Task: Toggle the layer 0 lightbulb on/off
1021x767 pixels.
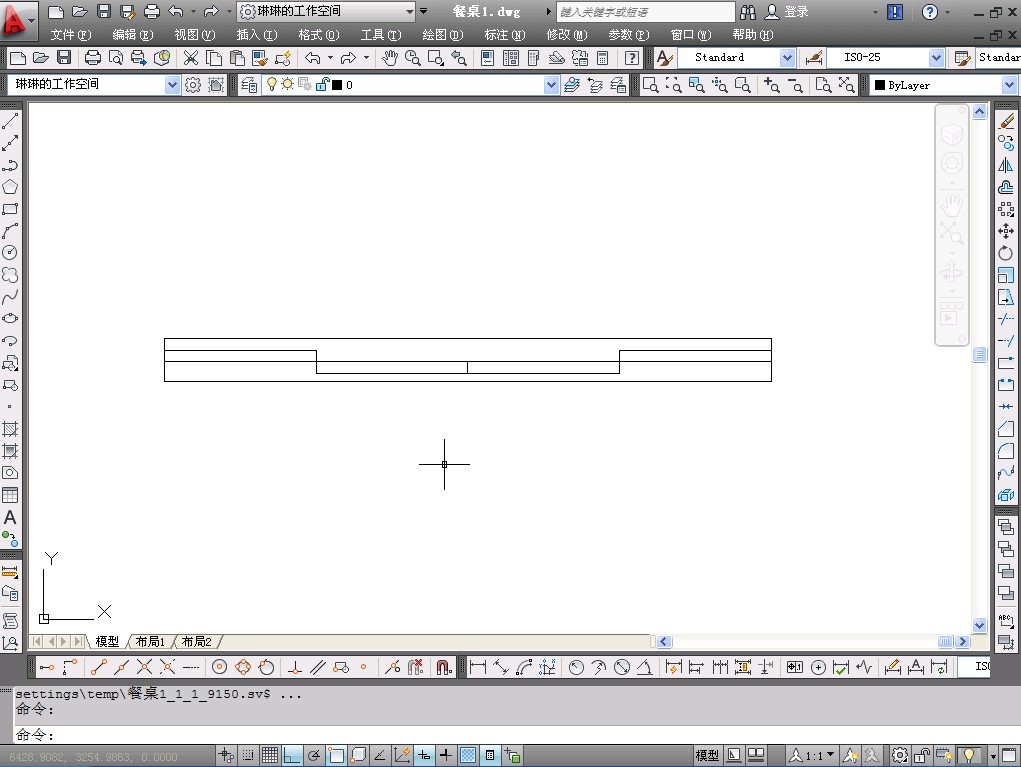Action: [271, 85]
